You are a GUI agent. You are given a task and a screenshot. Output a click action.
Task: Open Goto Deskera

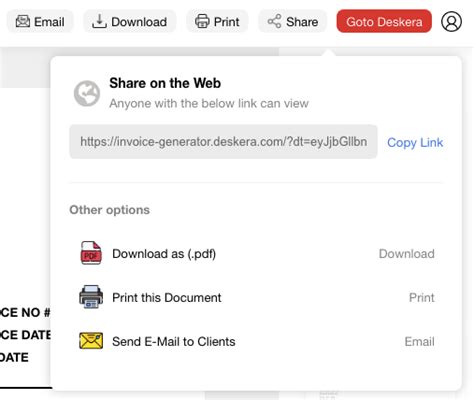pyautogui.click(x=384, y=22)
